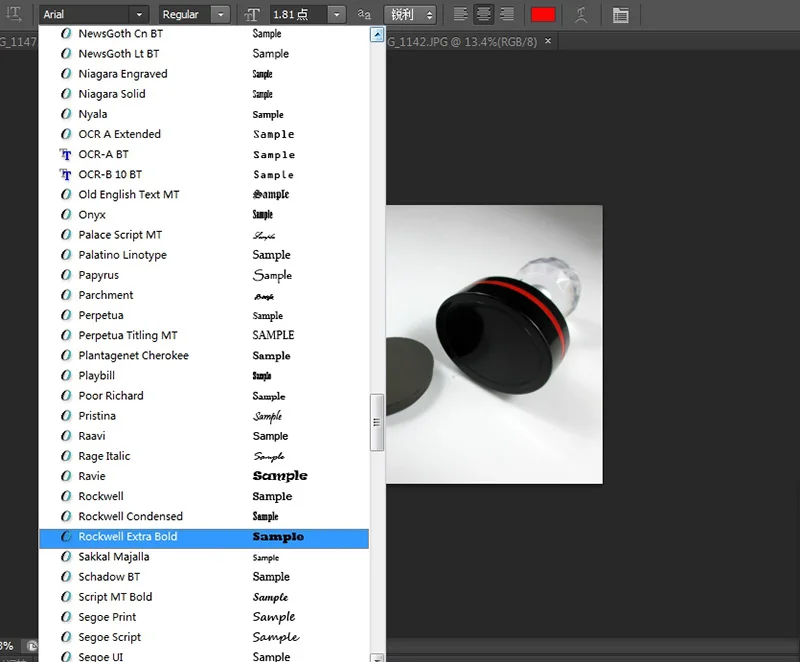The width and height of the screenshot is (800, 662).
Task: Select Plantagenet Cherokee font
Action: click(204, 355)
